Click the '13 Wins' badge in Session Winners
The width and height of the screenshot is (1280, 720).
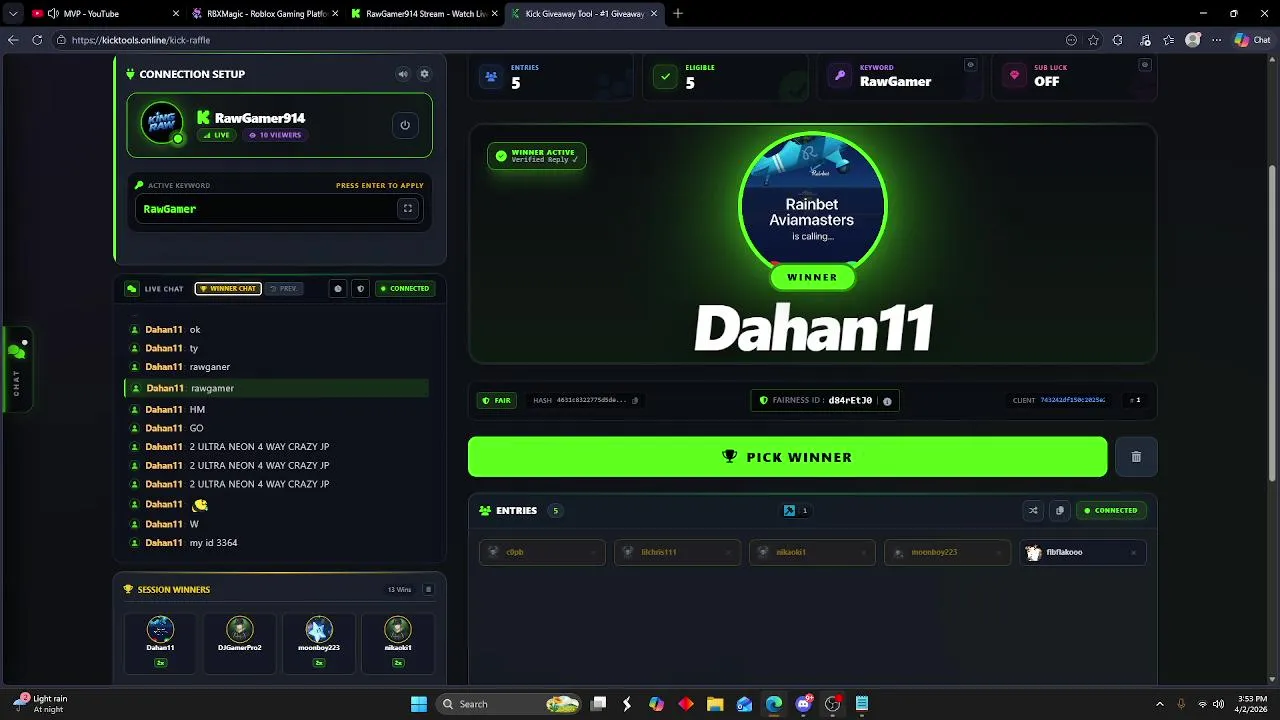point(400,590)
